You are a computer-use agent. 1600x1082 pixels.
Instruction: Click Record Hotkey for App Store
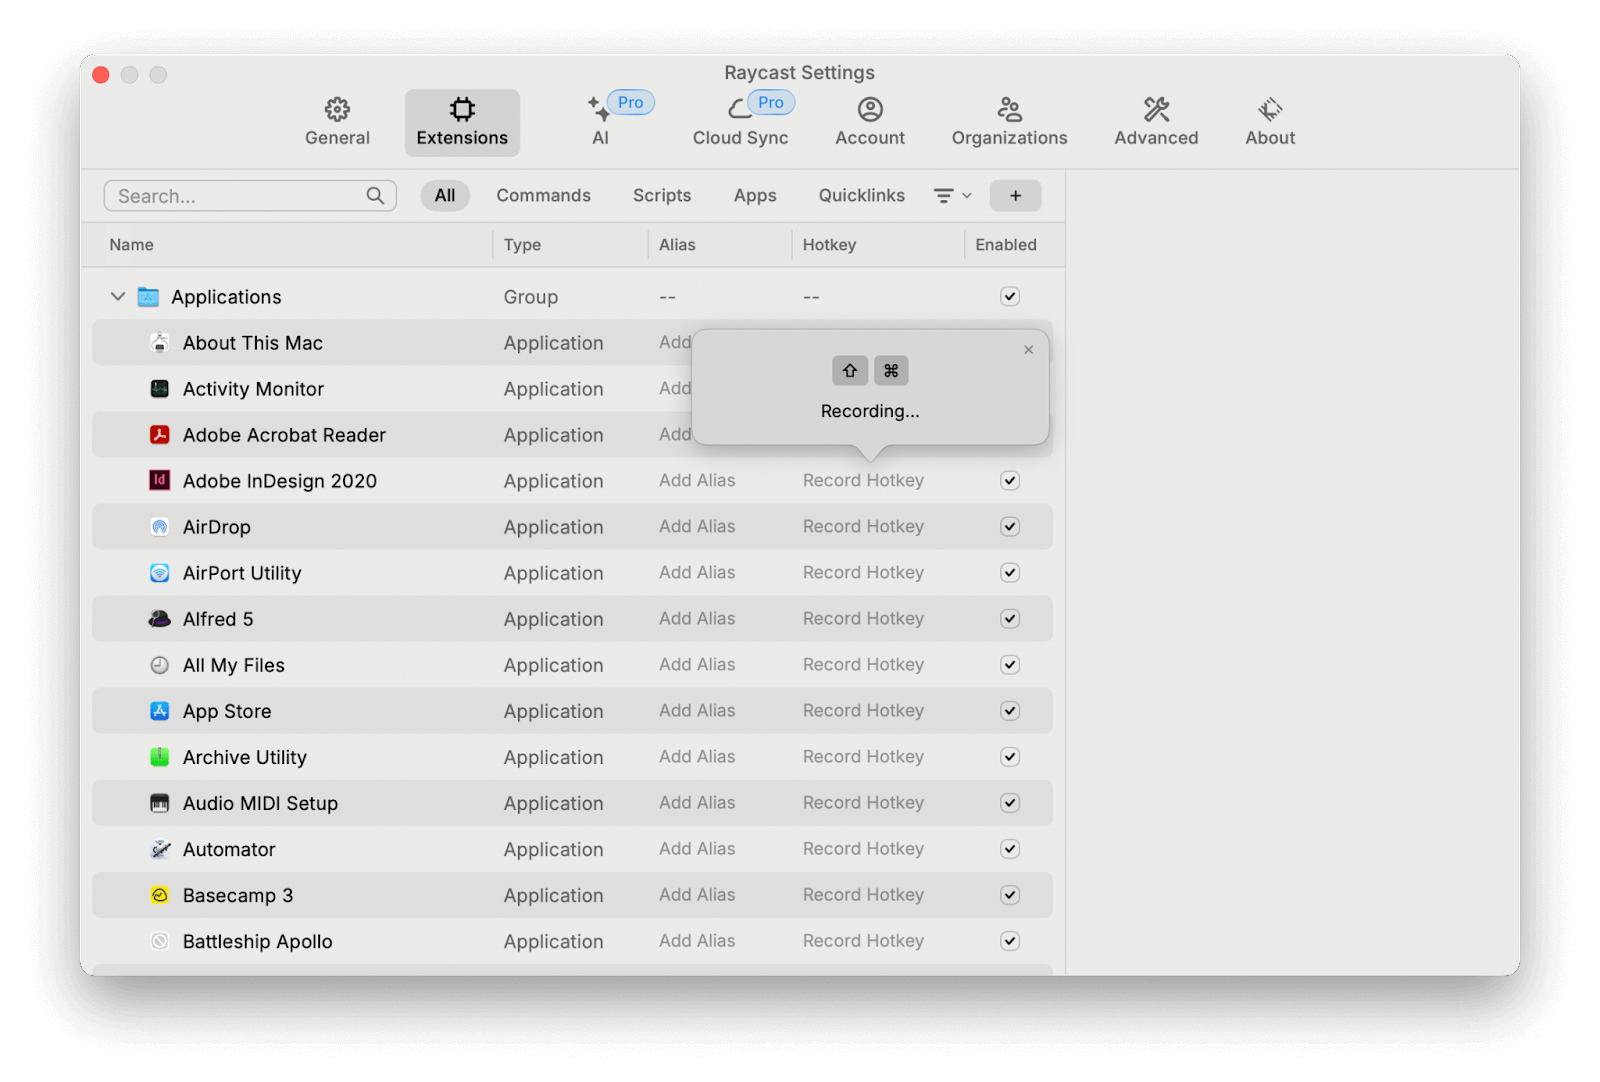[863, 711]
